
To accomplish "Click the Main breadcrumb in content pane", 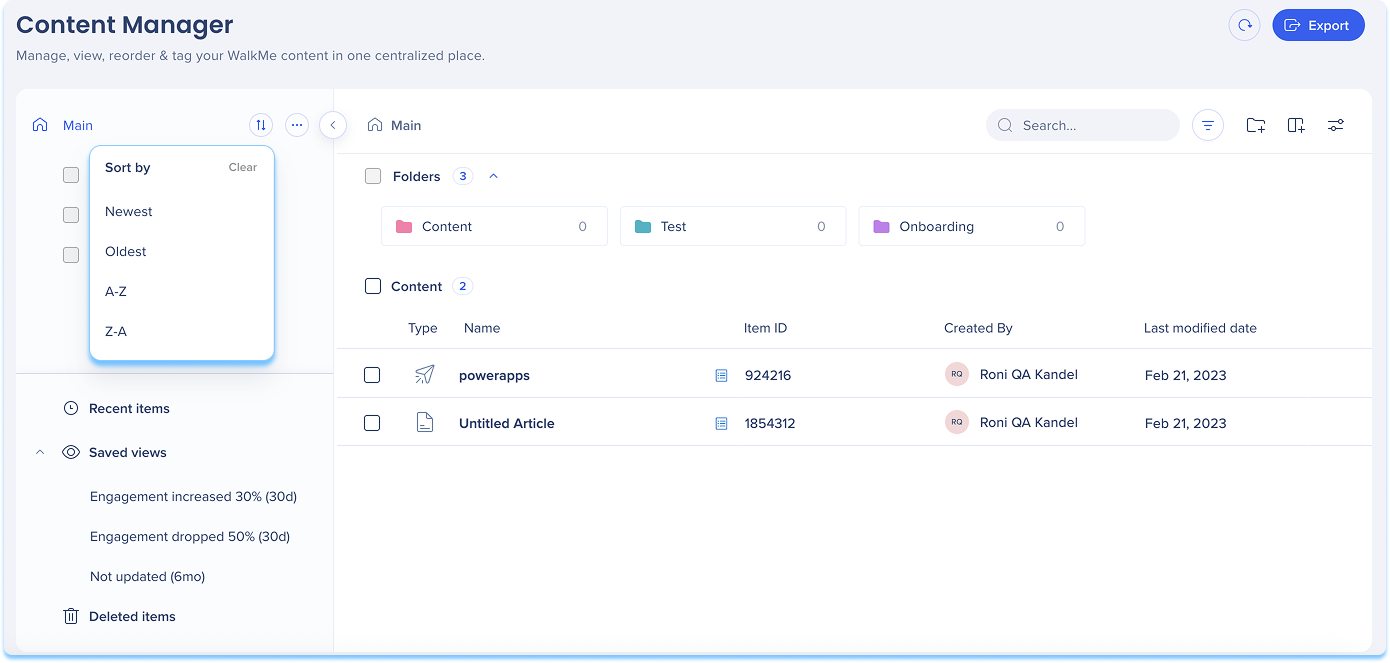I will click(x=406, y=125).
